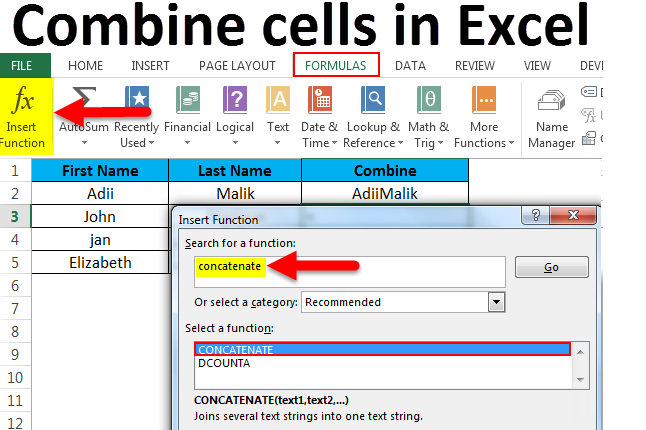Switch to the REVIEW tab
The width and height of the screenshot is (646, 430).
475,65
